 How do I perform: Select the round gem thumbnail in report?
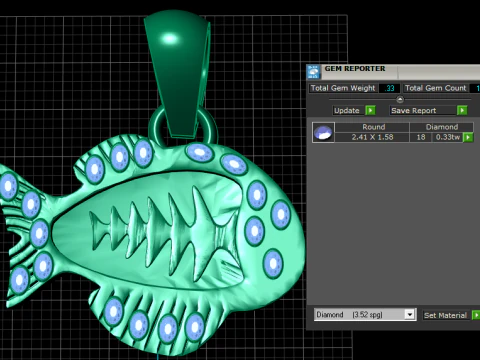pyautogui.click(x=323, y=132)
